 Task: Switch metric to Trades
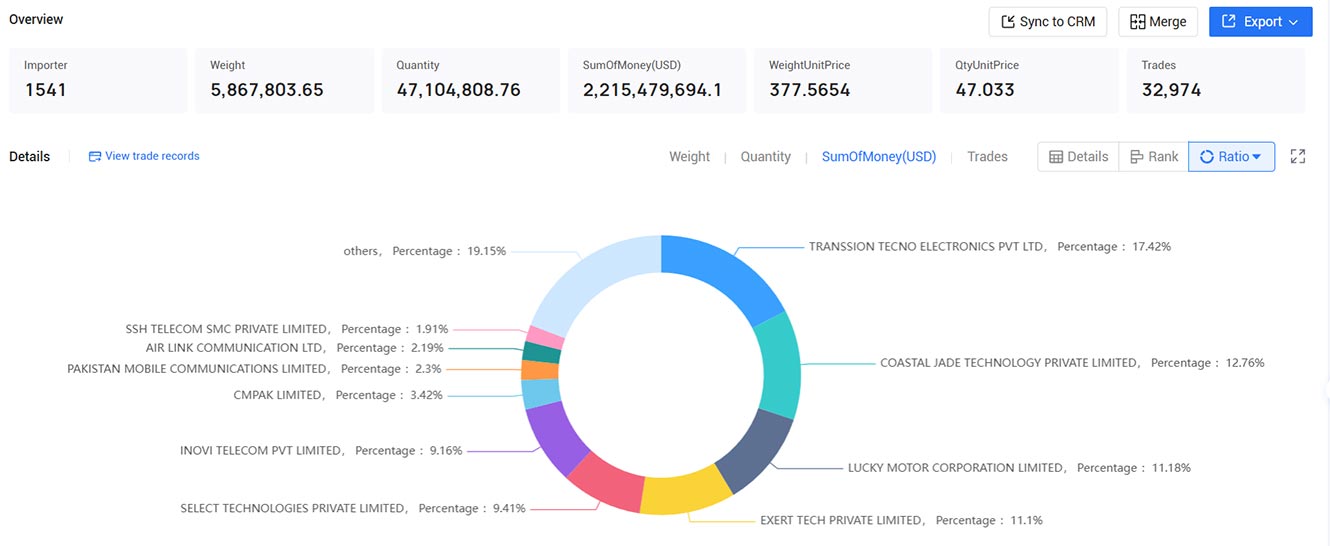coord(987,157)
